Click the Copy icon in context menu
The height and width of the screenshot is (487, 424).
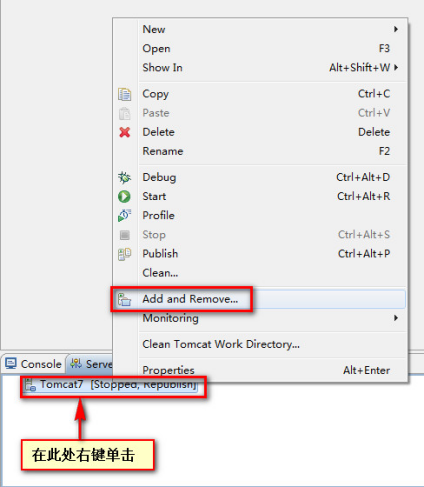[124, 94]
